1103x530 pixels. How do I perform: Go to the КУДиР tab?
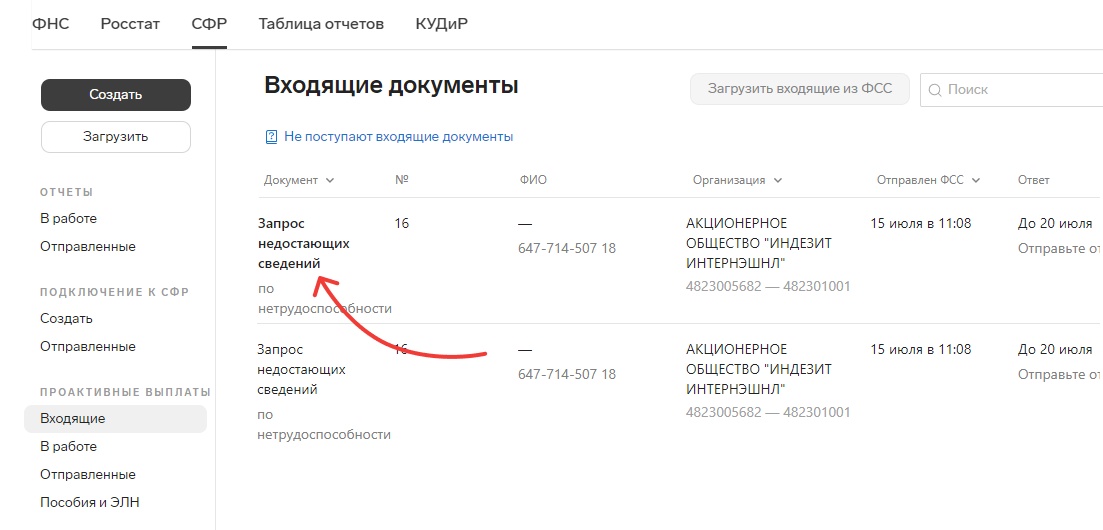(x=442, y=24)
